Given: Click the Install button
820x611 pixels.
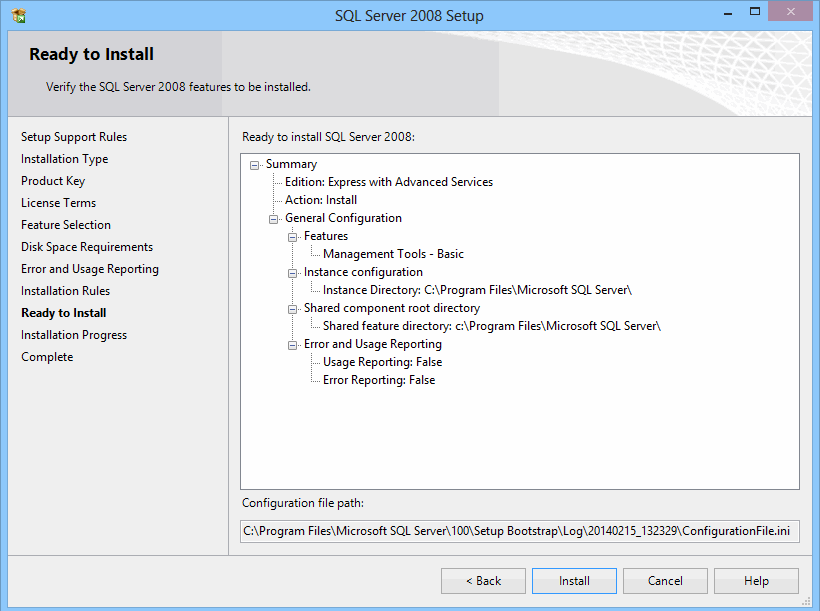Looking at the screenshot, I should (574, 581).
